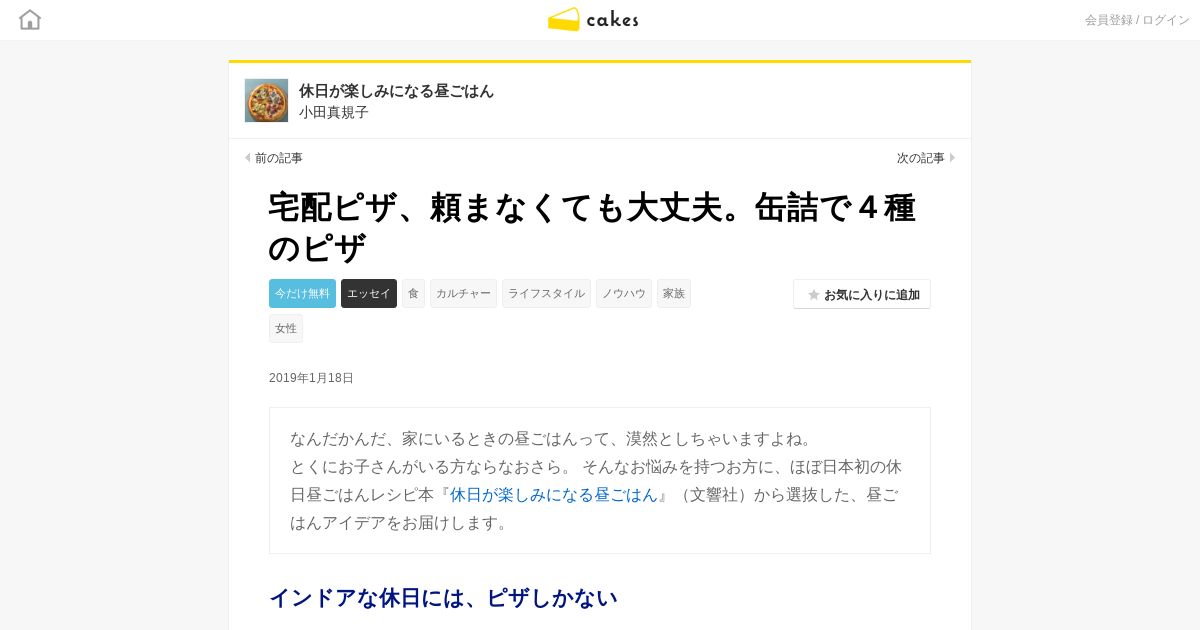Open series title 休日が楽しみになる昼ごはん
This screenshot has height=630, width=1200.
396,91
